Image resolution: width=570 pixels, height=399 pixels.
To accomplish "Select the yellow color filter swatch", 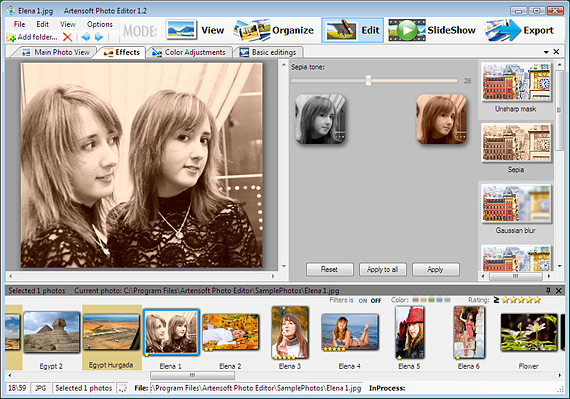I will tap(423, 300).
